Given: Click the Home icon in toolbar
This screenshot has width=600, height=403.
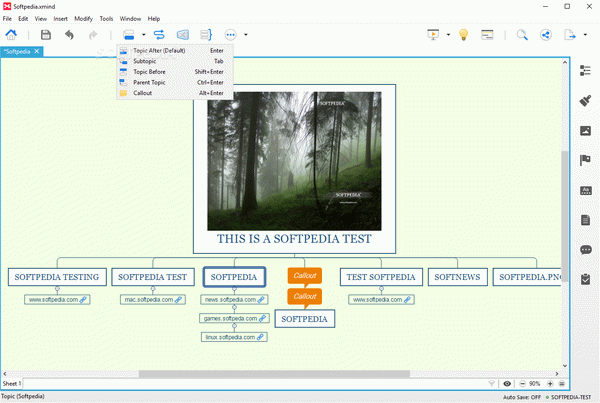Looking at the screenshot, I should [11, 35].
